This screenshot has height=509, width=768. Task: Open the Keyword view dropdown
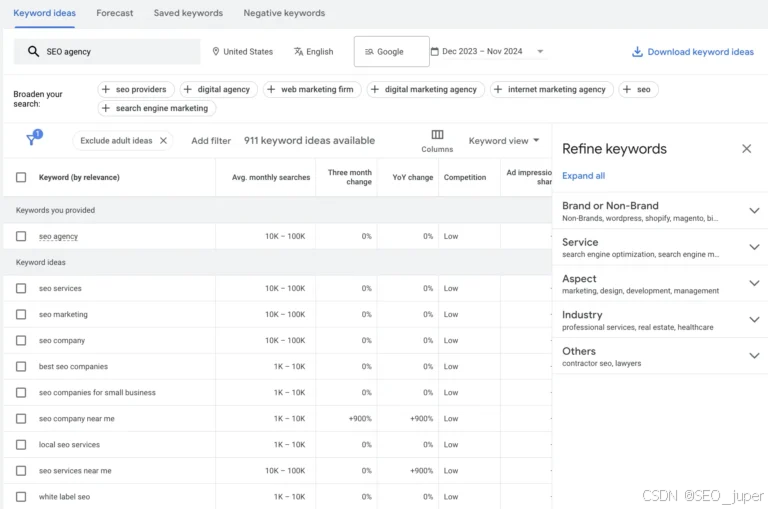tap(504, 141)
